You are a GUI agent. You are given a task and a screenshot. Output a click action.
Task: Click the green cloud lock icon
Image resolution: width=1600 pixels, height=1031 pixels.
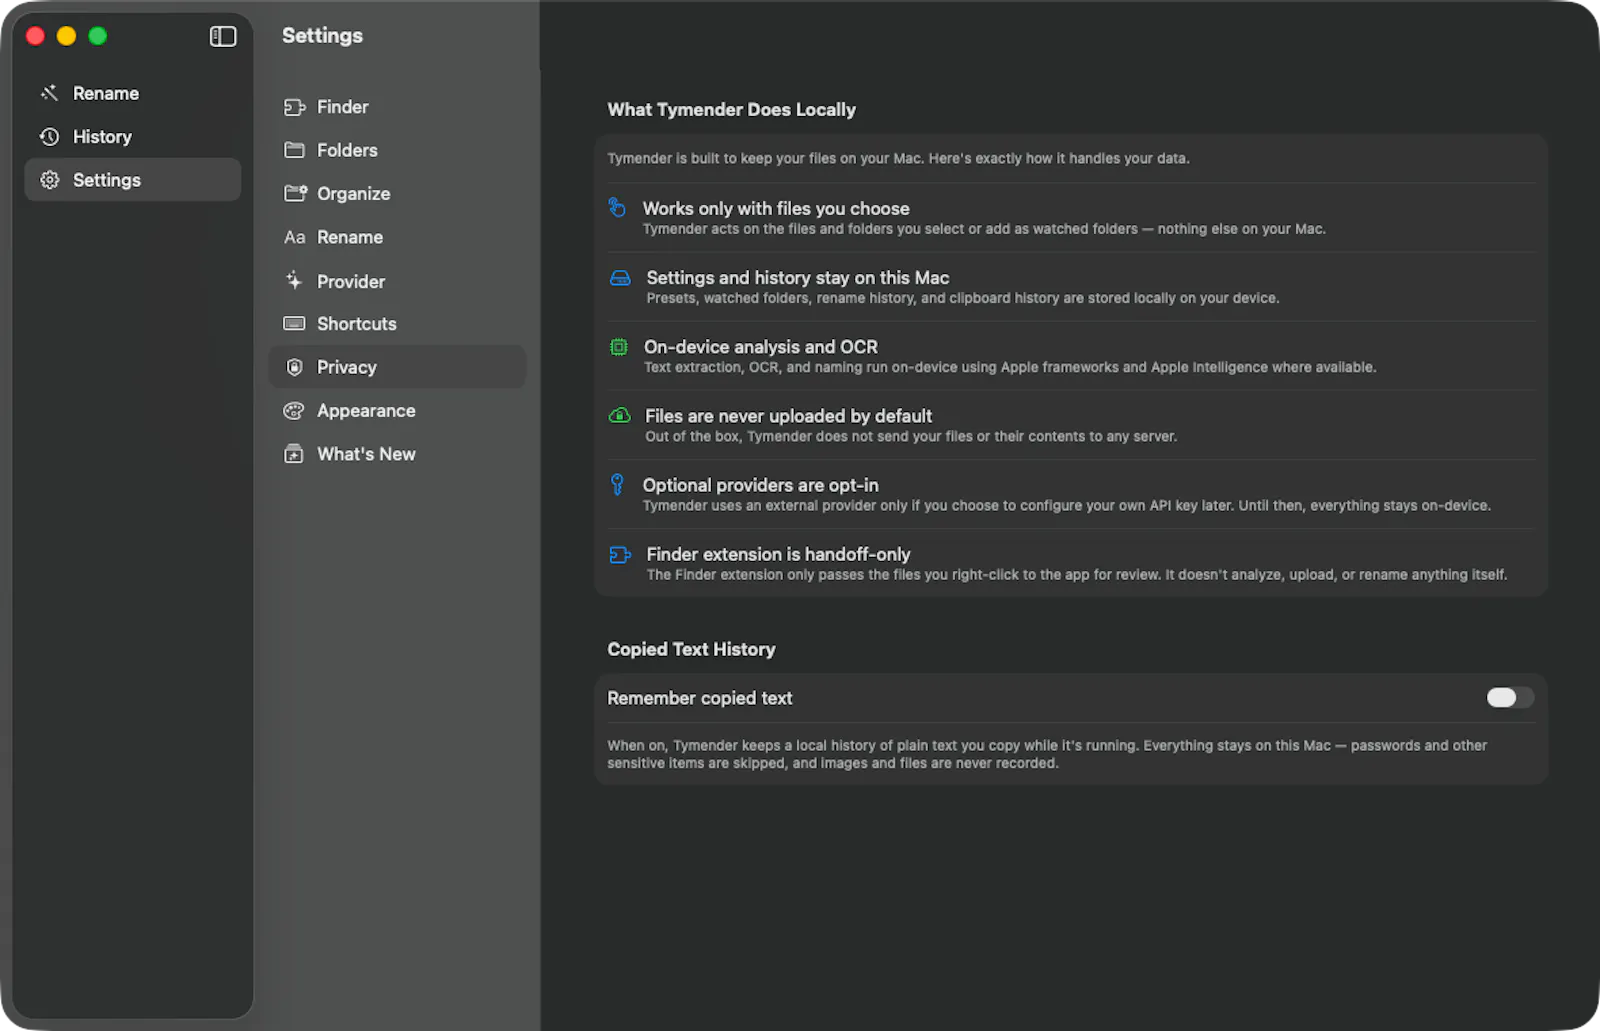[x=620, y=415]
